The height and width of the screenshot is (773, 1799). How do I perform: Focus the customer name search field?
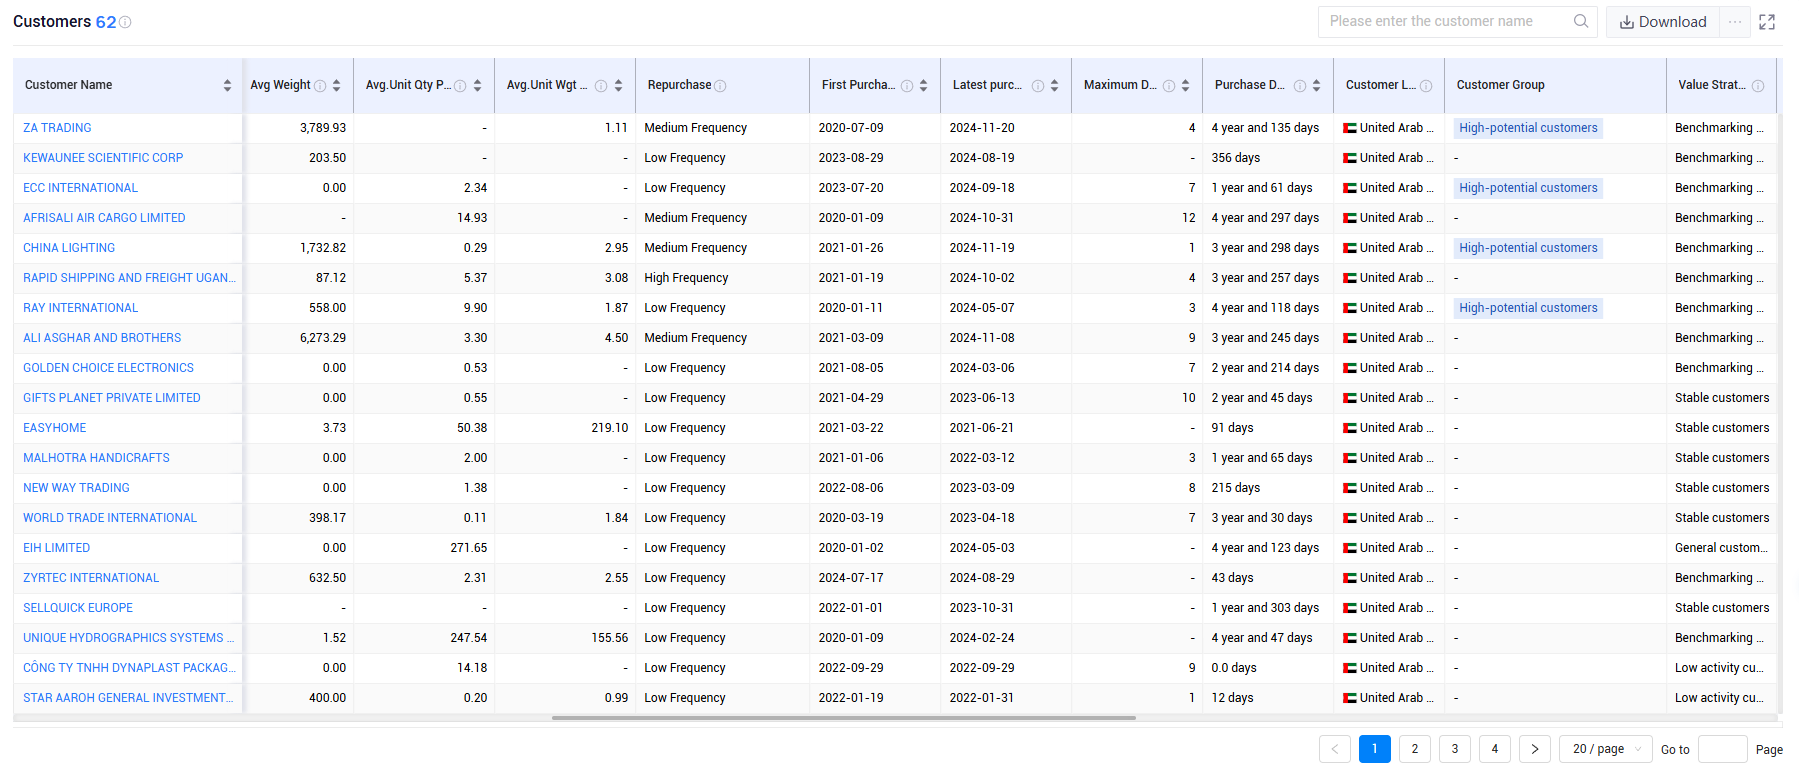click(x=1445, y=21)
